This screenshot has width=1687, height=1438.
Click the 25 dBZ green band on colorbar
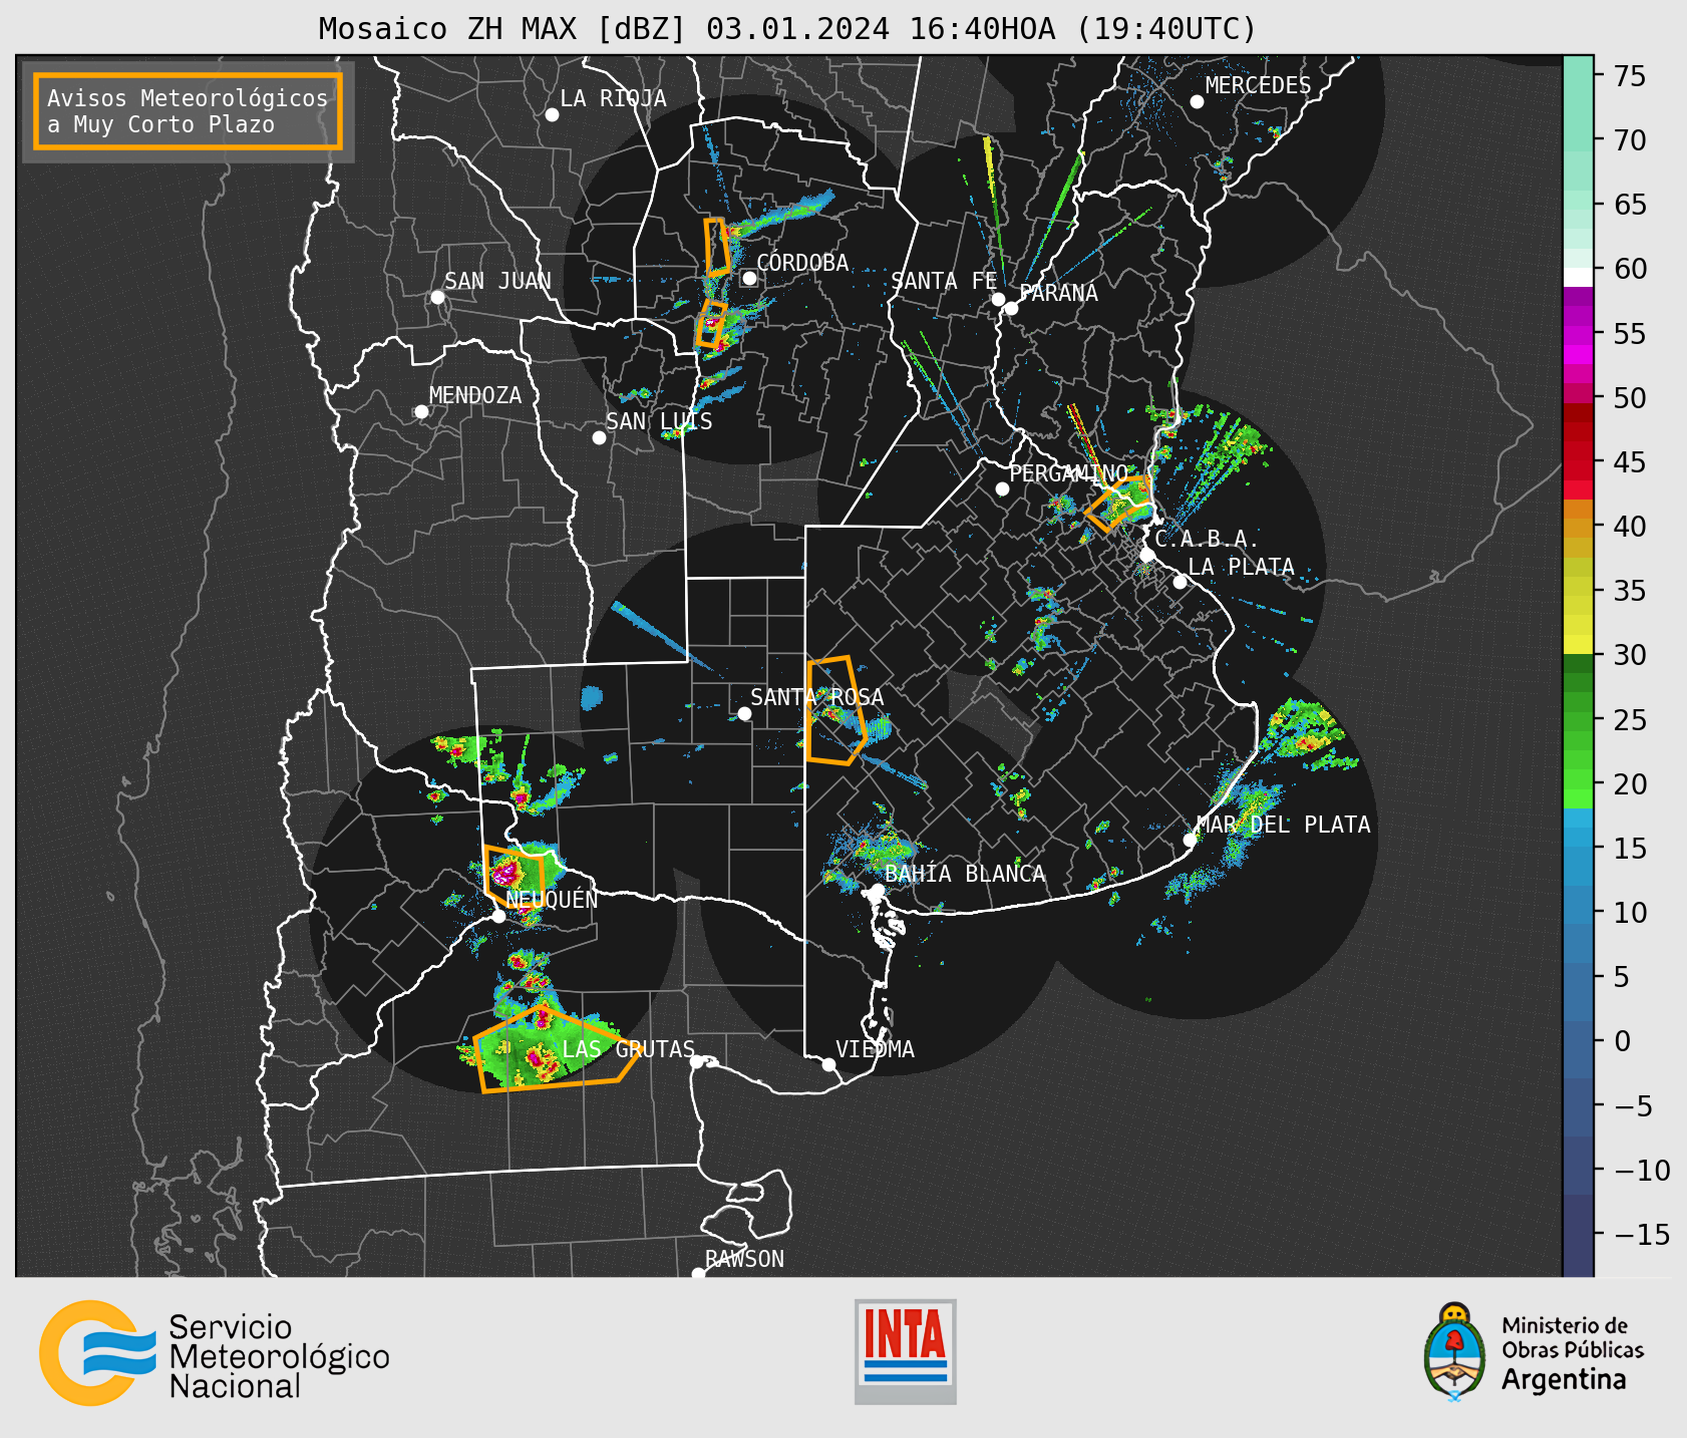[x=1578, y=719]
